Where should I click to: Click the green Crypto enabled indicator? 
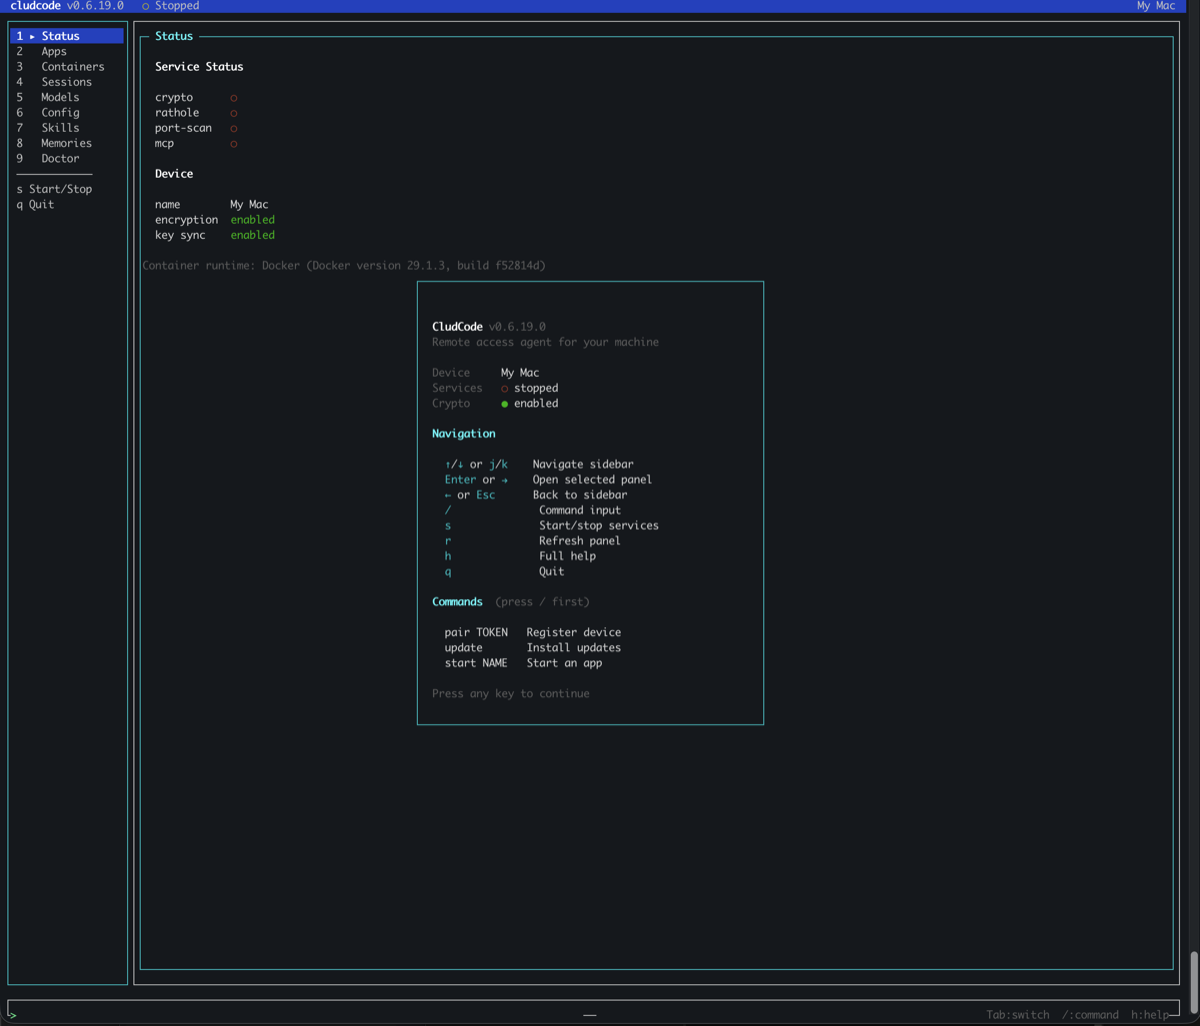503,403
